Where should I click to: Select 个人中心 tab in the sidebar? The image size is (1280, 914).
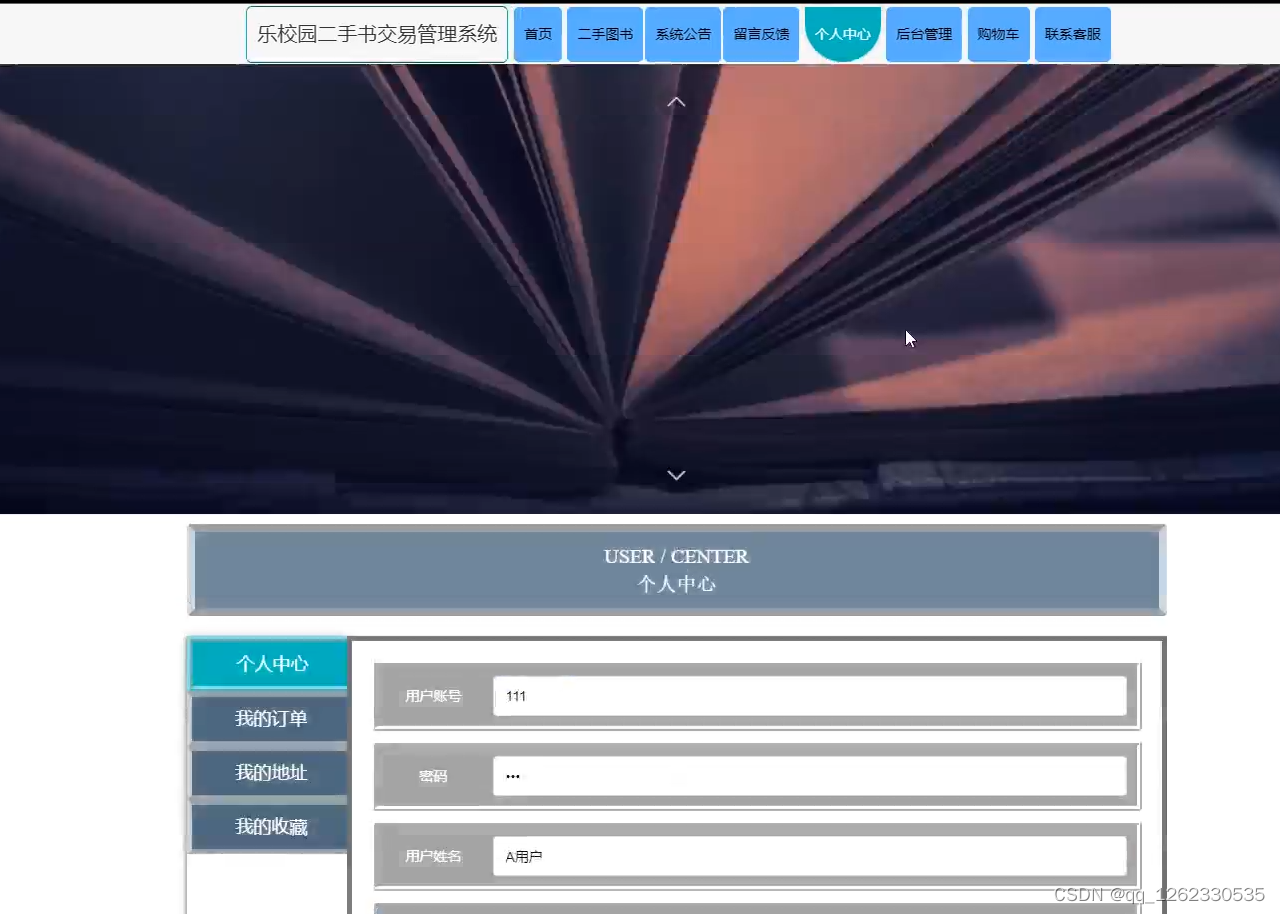(270, 664)
